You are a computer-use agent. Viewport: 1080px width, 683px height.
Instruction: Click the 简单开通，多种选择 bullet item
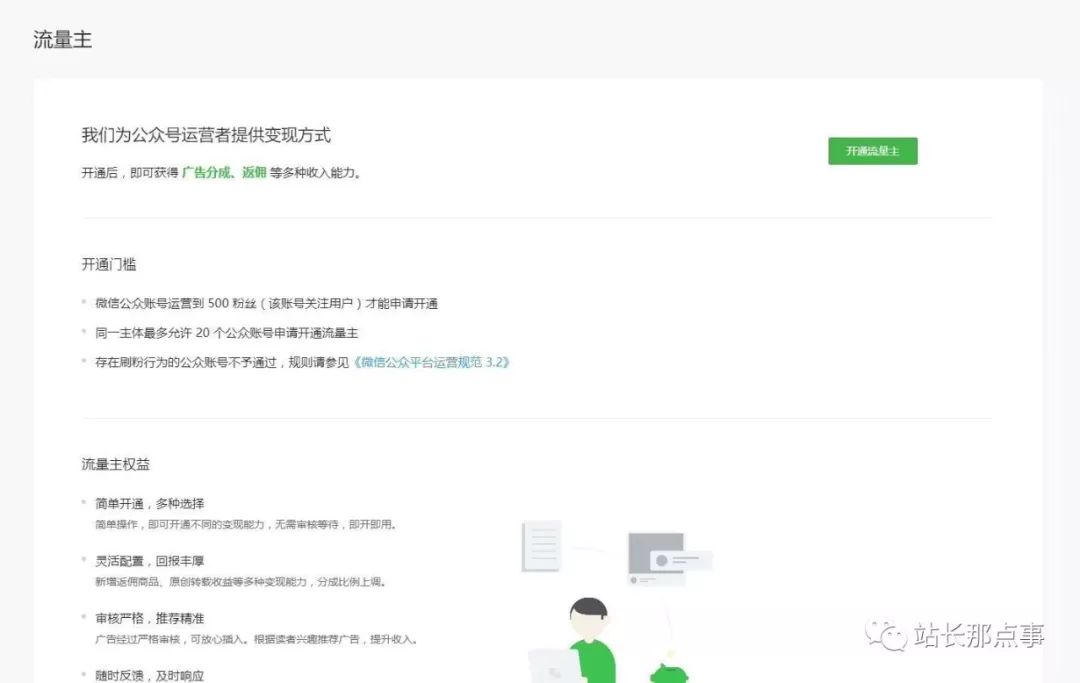point(149,503)
